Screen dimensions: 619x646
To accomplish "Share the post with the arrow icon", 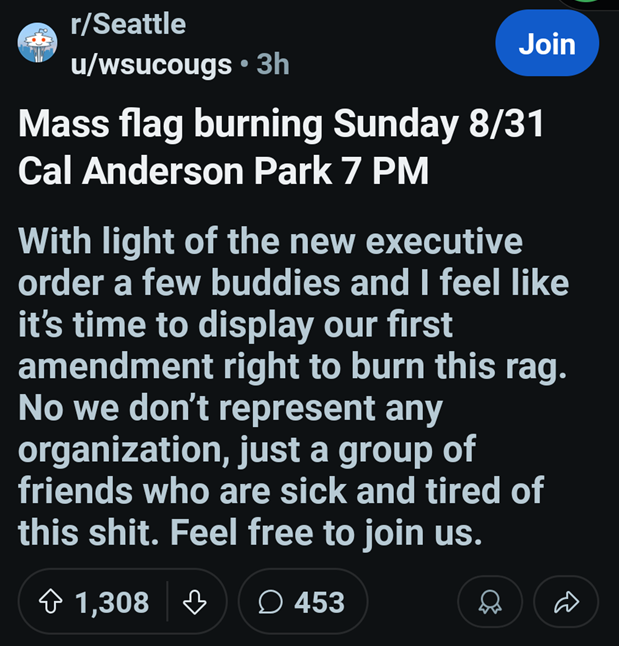I will click(x=565, y=602).
